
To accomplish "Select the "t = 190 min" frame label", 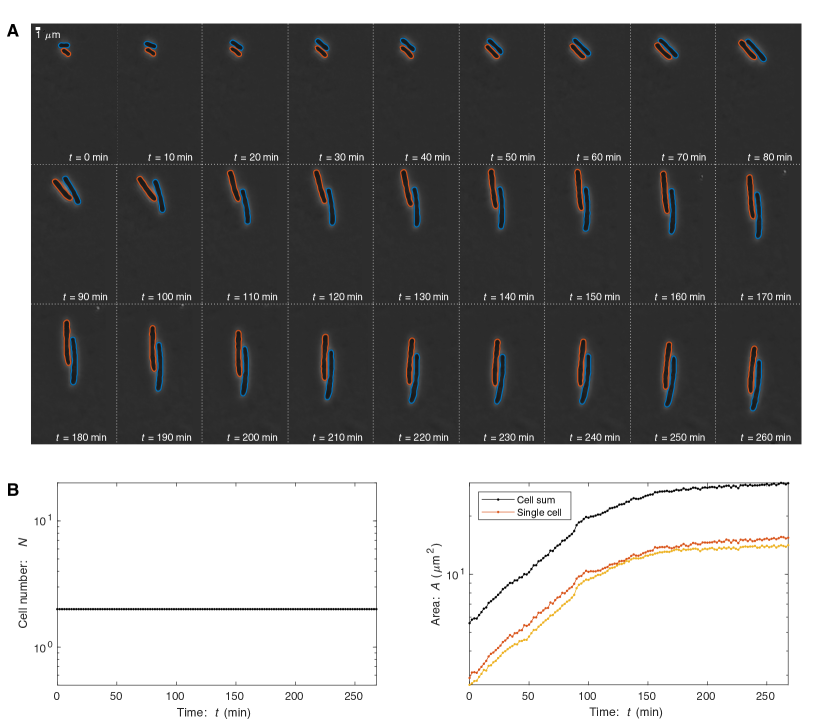I will (166, 438).
